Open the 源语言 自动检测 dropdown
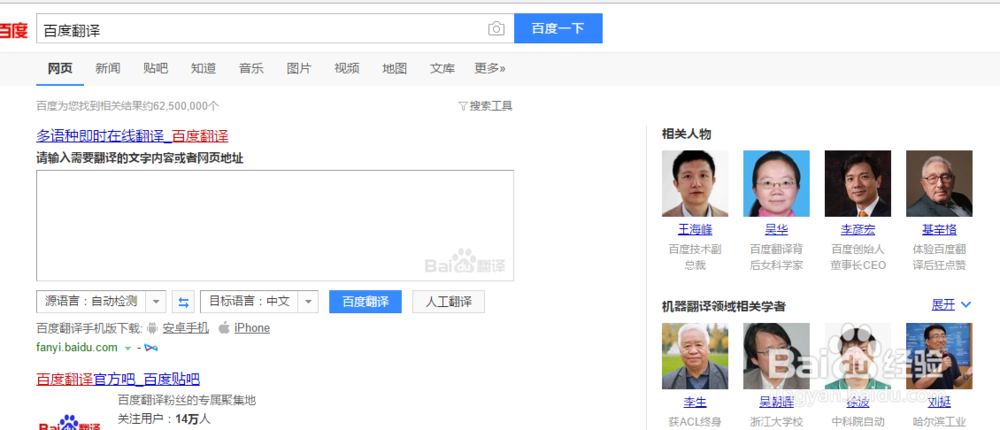The height and width of the screenshot is (430, 1000). [101, 302]
